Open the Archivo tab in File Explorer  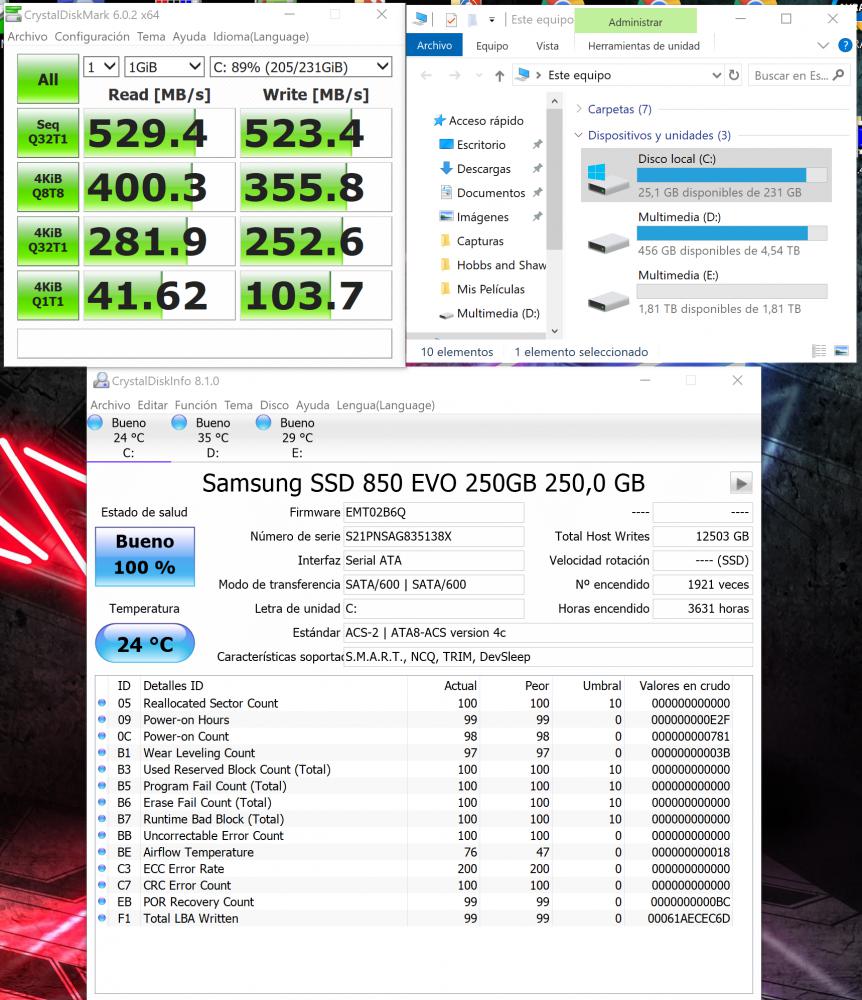click(435, 45)
